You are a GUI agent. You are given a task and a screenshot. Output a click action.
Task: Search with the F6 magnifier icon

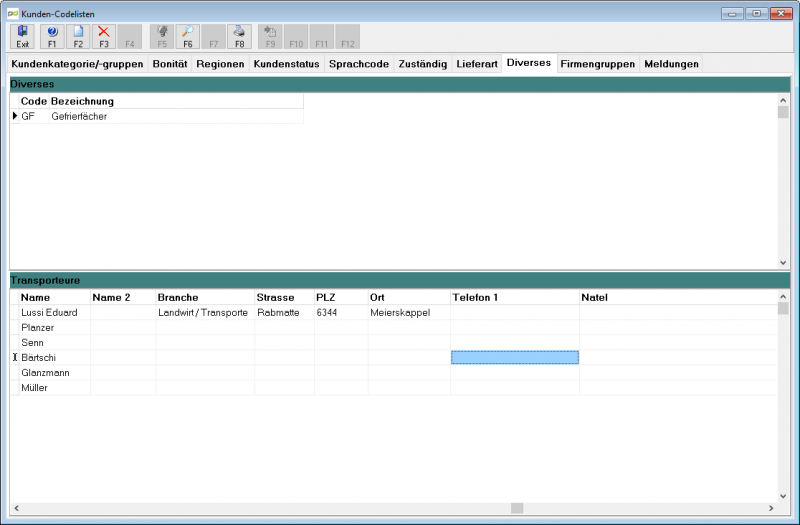point(188,37)
